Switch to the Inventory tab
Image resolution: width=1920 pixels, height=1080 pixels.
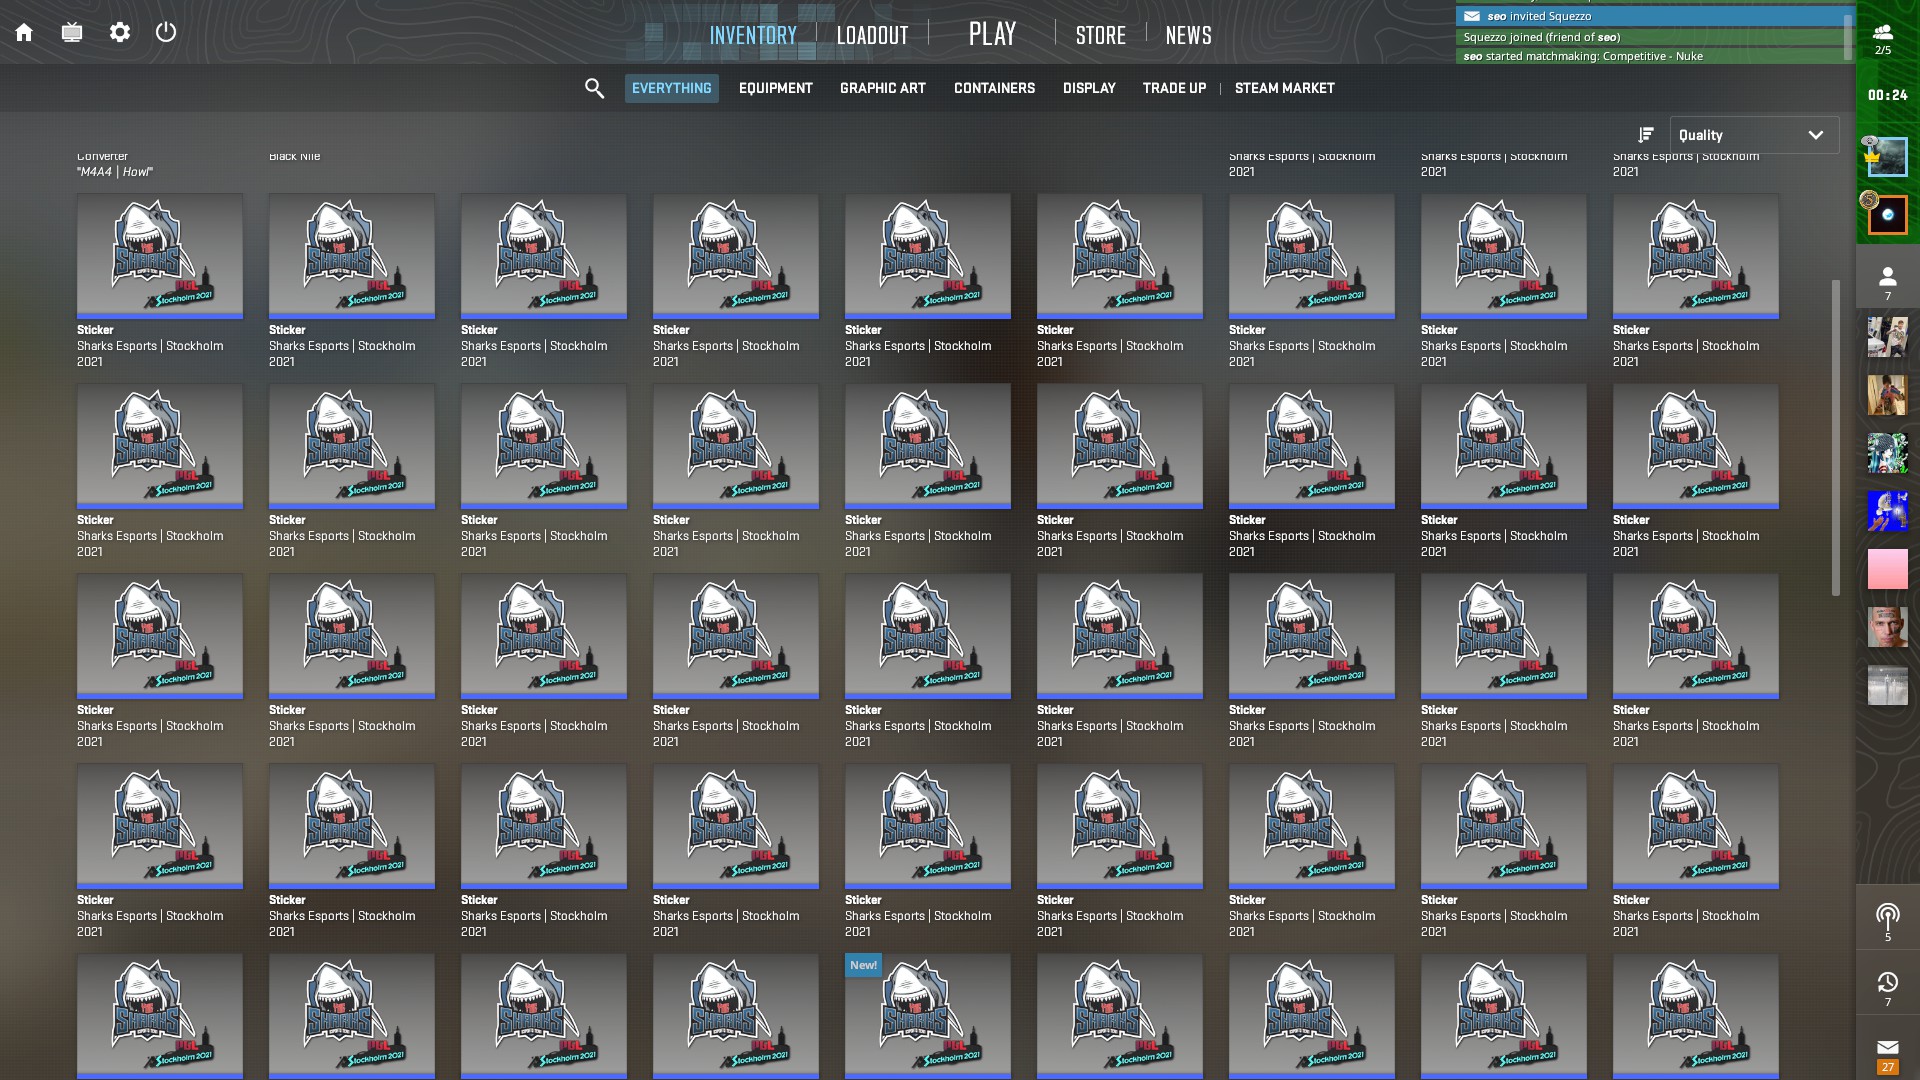753,35
